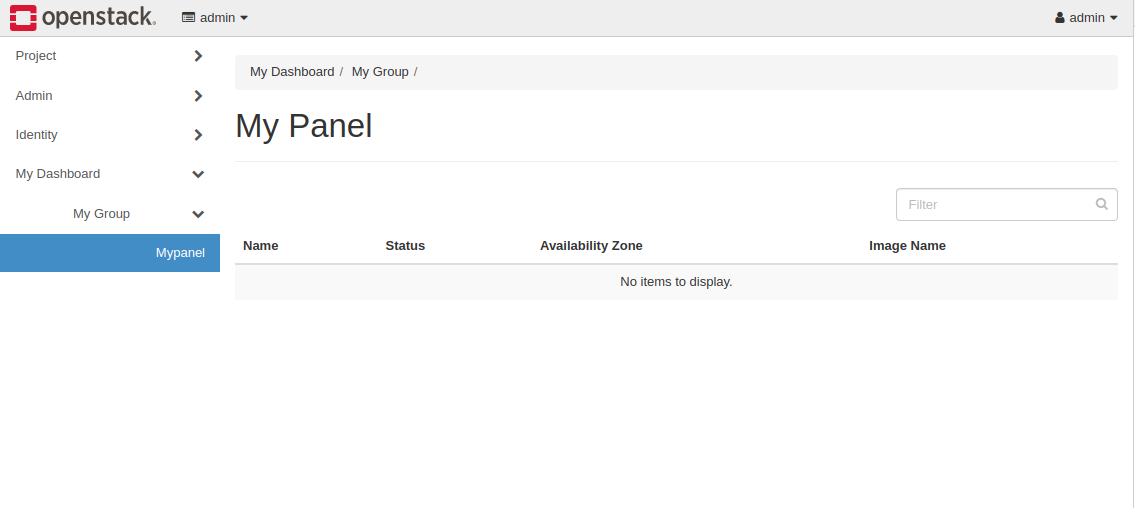Screen dimensions: 1135x508
Task: Collapse the My Group chevron
Action: click(x=198, y=214)
